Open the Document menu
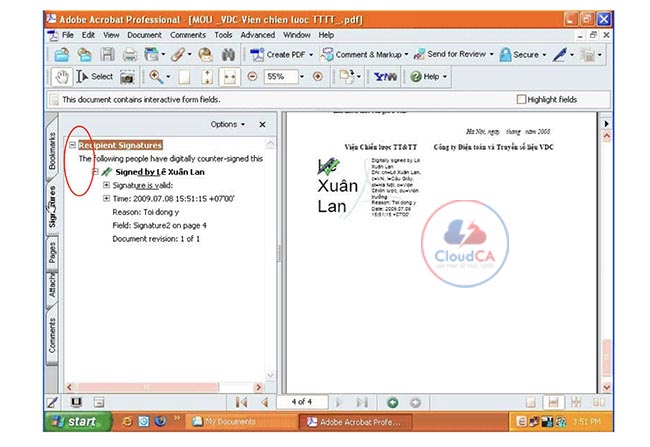The height and width of the screenshot is (447, 650). coord(144,35)
